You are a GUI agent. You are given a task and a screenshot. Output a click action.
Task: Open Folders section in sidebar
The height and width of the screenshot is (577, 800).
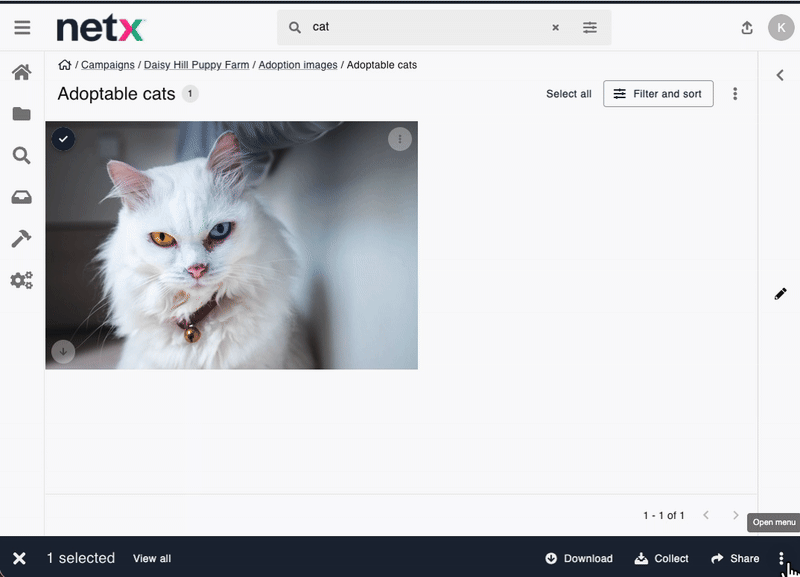tap(21, 114)
